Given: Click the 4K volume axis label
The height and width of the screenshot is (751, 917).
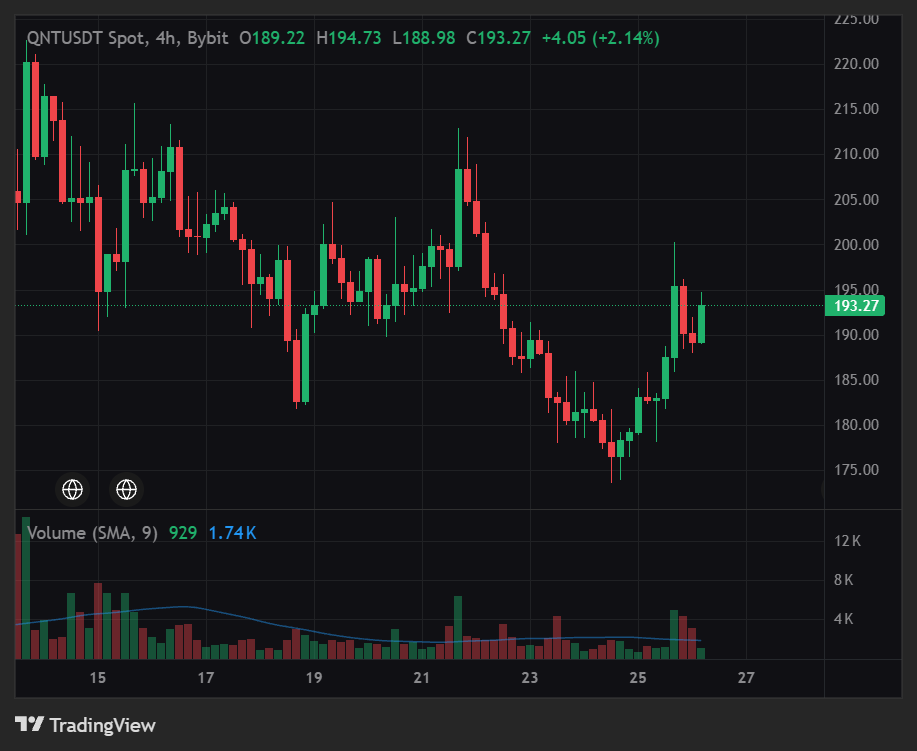Looking at the screenshot, I should 843,619.
